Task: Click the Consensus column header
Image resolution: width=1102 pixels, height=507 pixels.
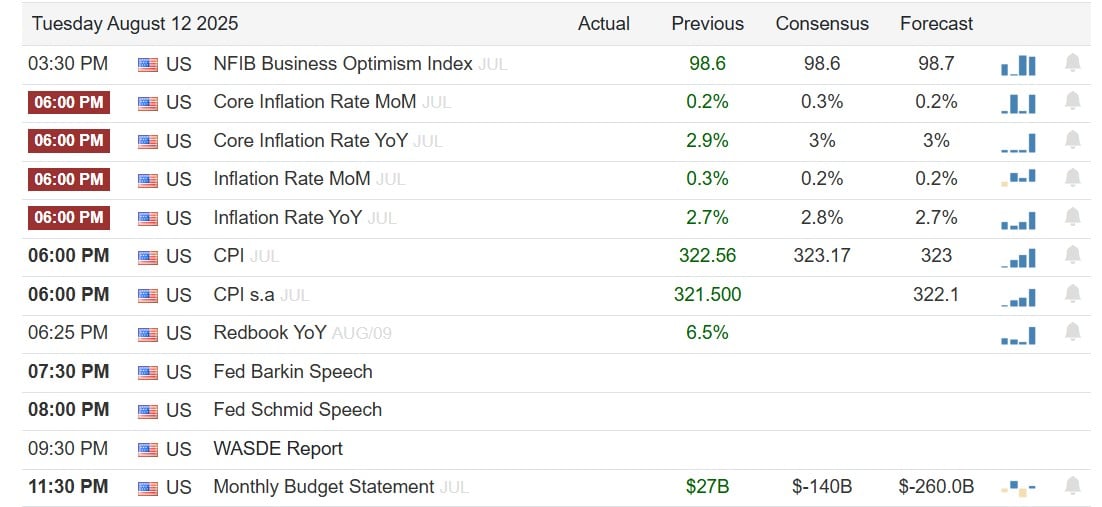Action: 822,24
